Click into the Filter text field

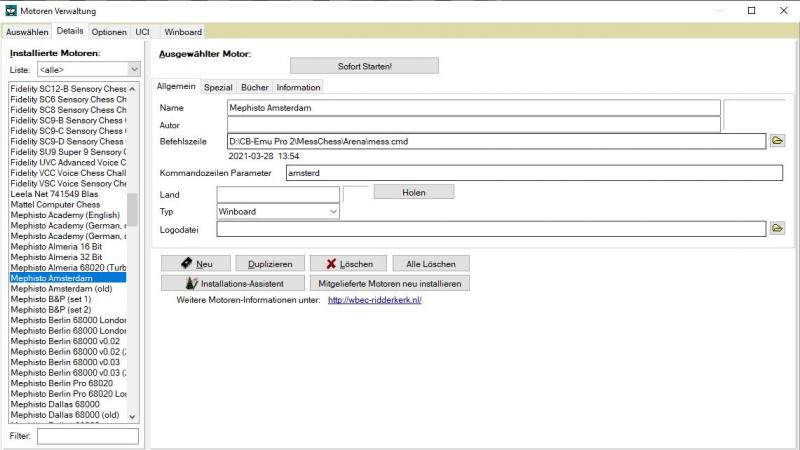(x=88, y=436)
